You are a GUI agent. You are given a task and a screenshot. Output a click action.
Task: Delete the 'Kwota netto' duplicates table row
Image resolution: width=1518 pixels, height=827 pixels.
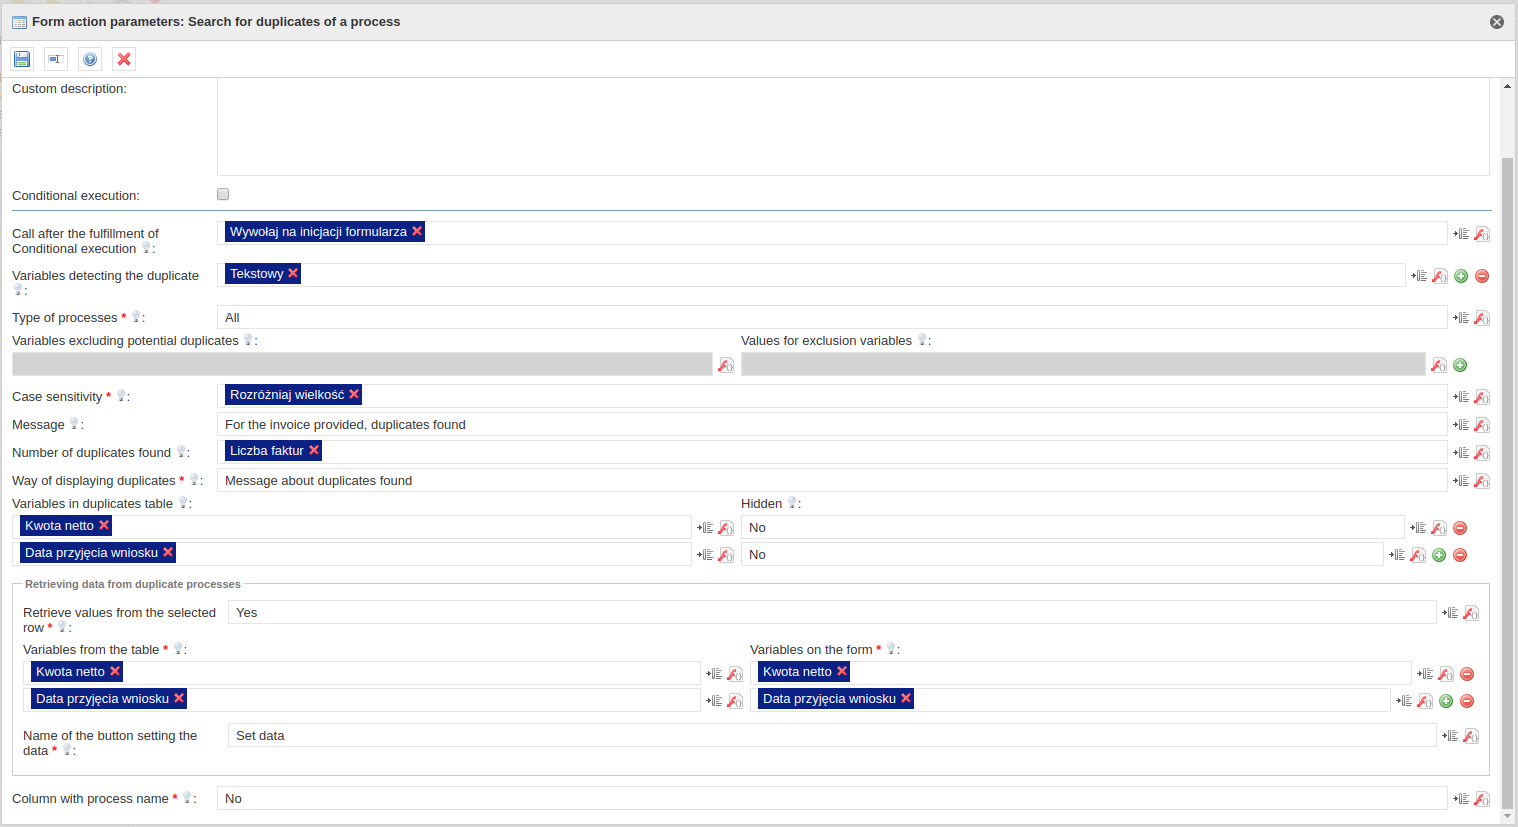pyautogui.click(x=1460, y=528)
